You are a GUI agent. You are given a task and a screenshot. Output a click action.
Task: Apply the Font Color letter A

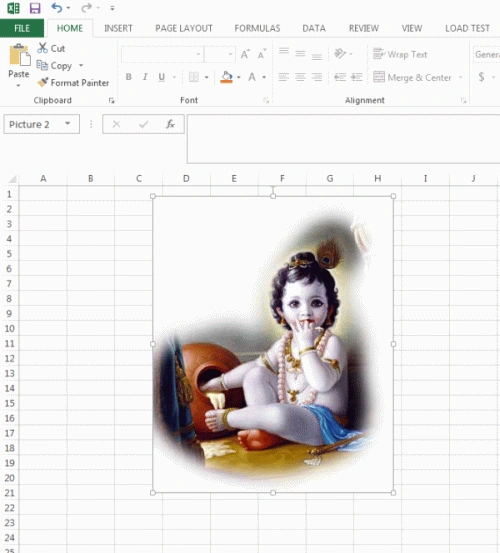click(252, 77)
